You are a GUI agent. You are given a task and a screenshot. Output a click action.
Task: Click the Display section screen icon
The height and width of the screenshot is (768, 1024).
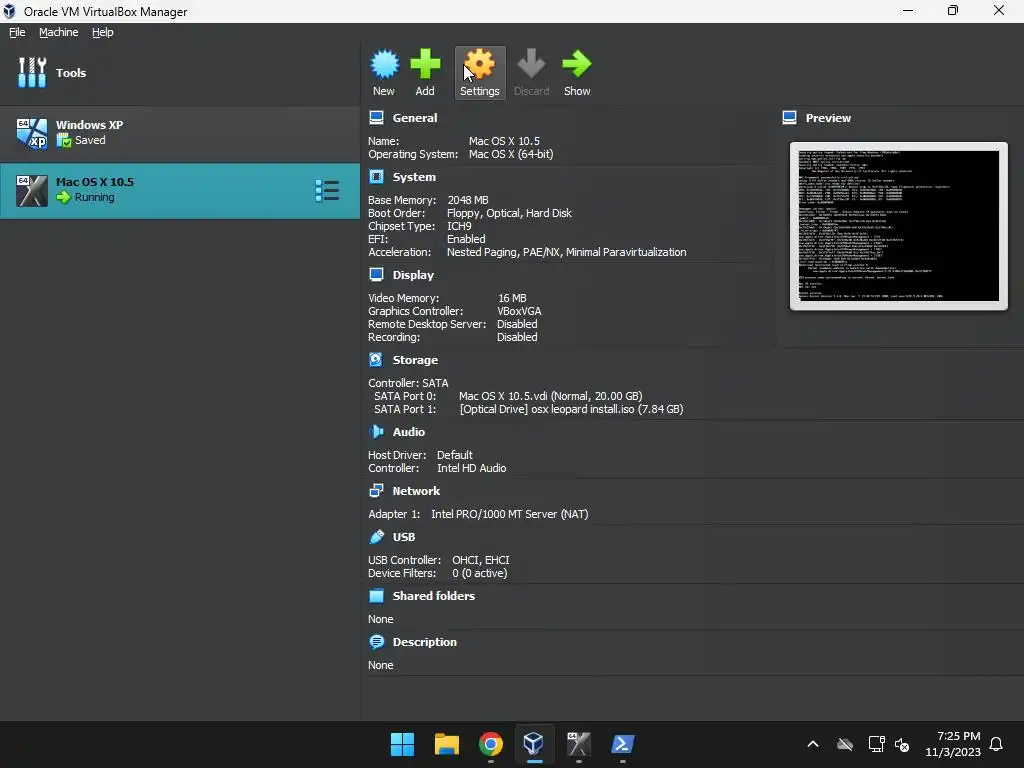376,274
